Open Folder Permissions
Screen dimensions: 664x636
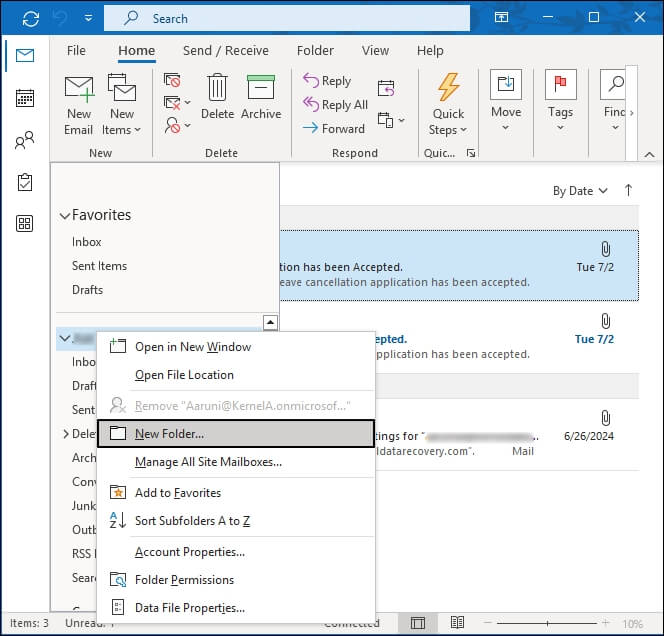click(236, 580)
